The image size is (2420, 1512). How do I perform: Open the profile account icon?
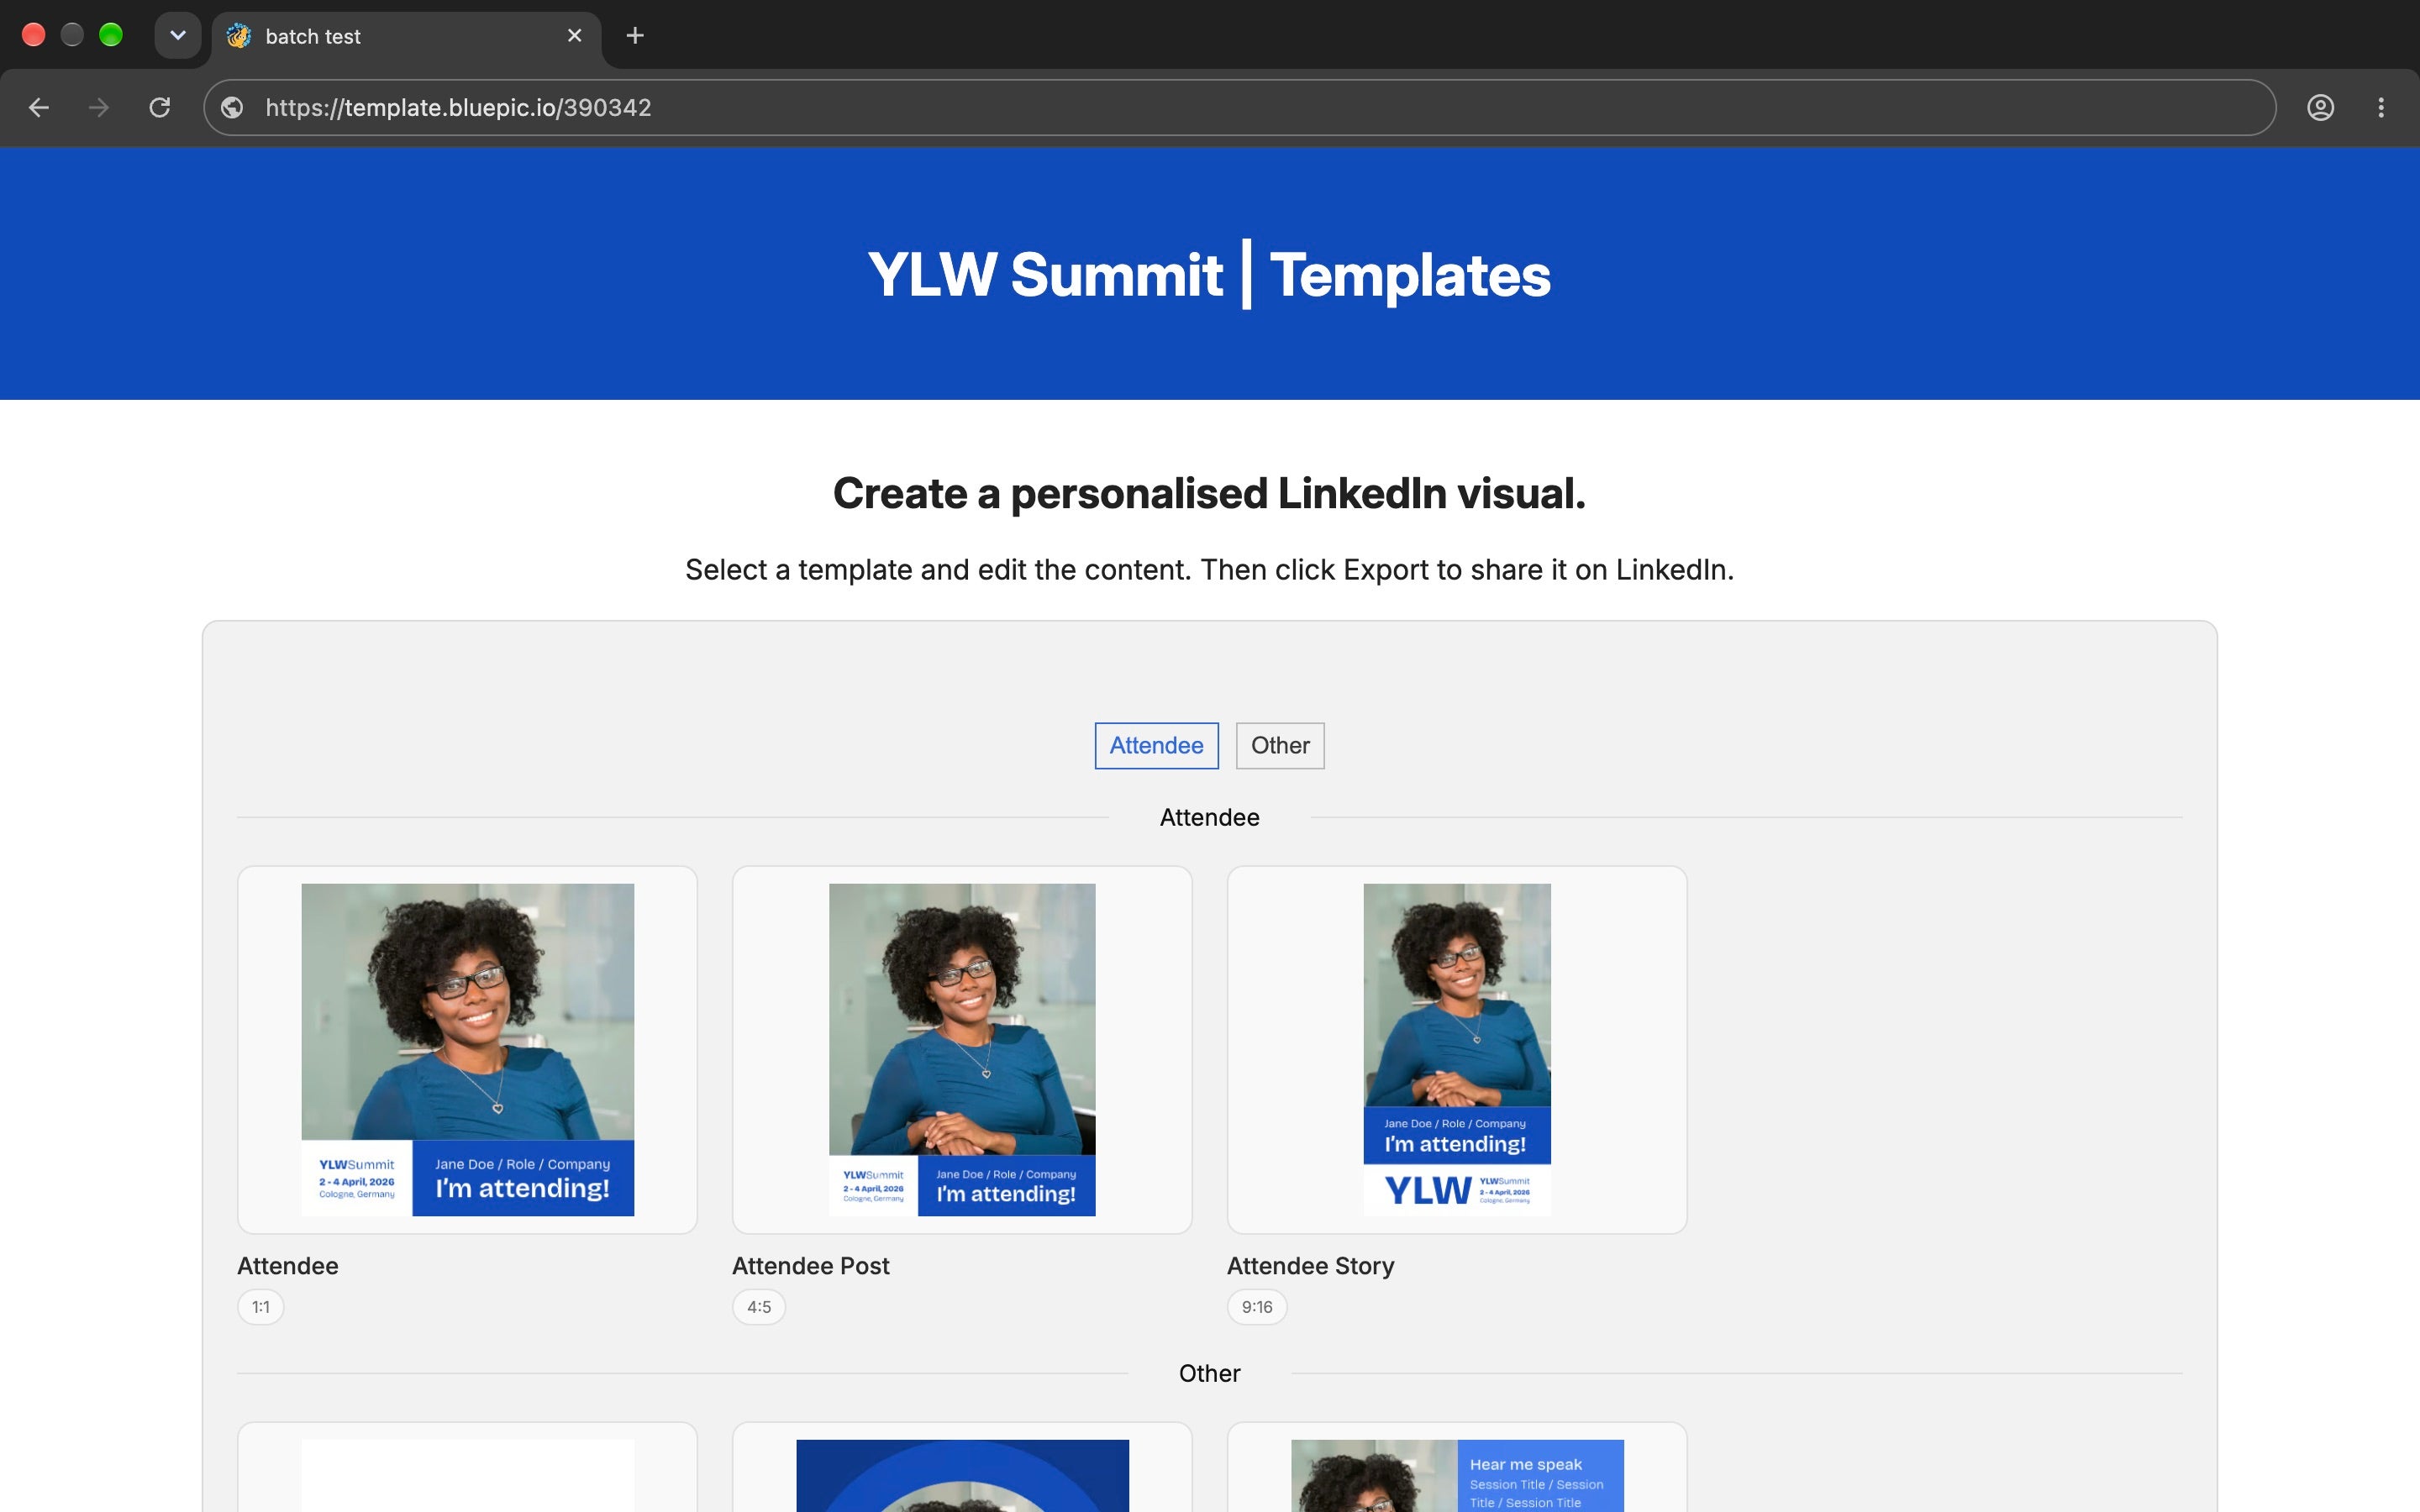pyautogui.click(x=2320, y=107)
